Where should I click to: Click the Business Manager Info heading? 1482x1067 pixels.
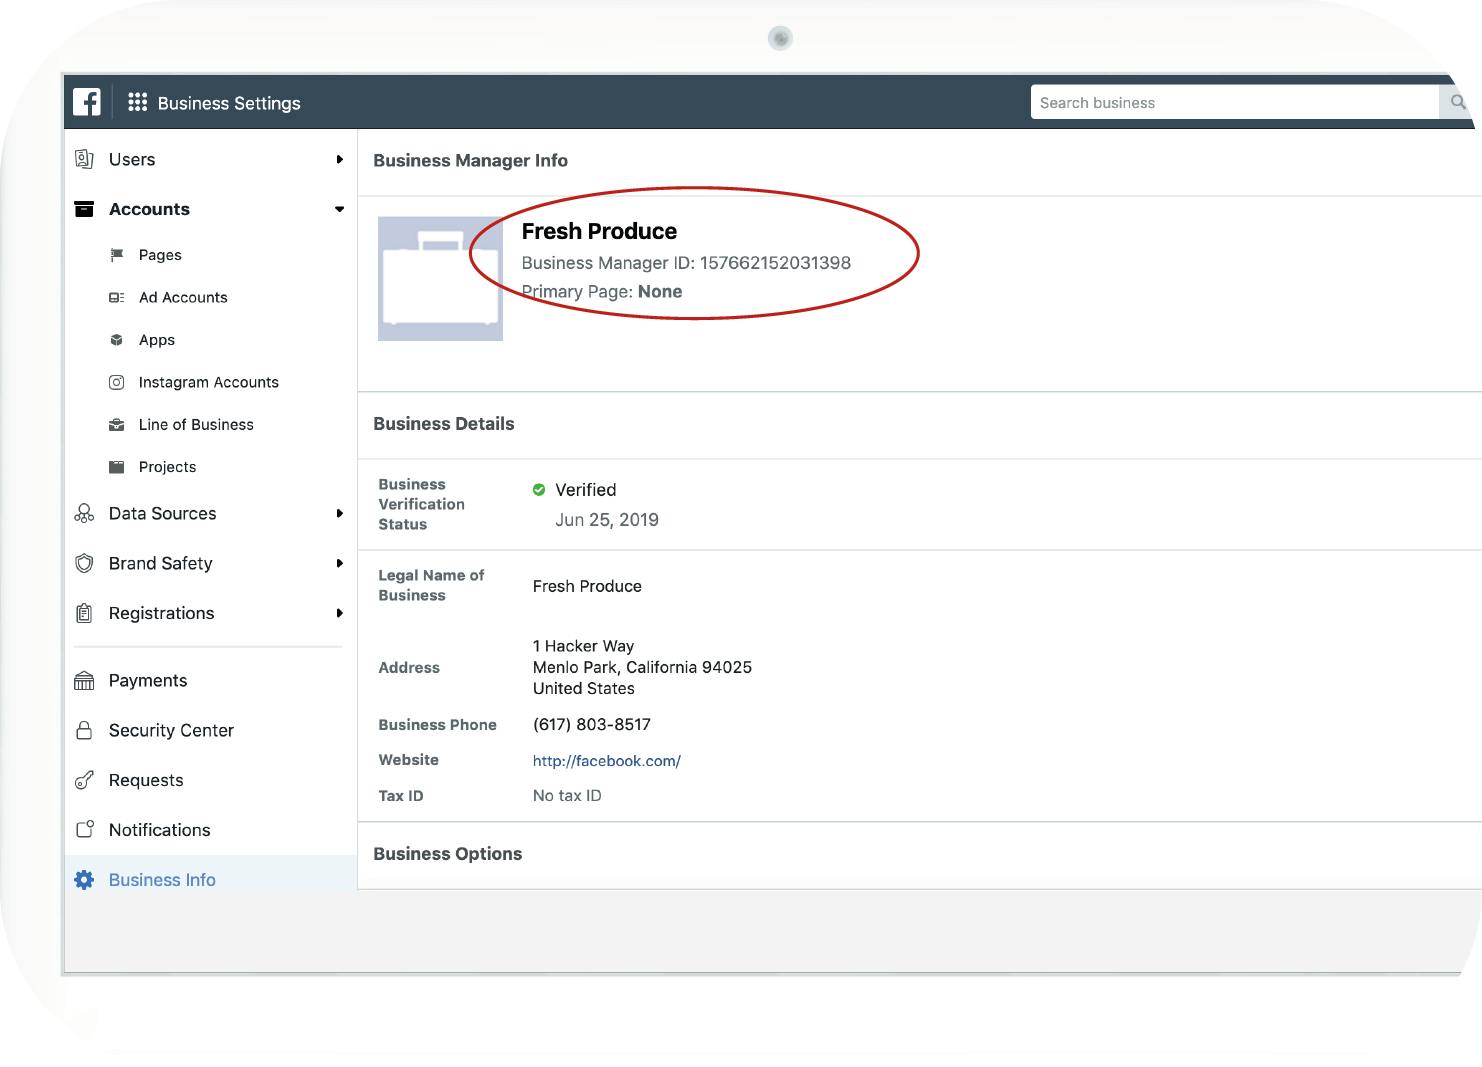coord(470,161)
